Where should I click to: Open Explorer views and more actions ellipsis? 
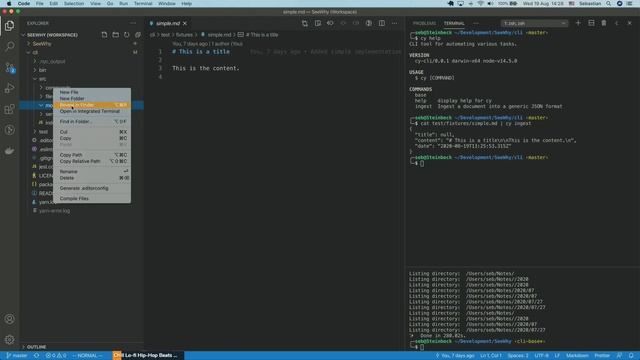(x=133, y=24)
